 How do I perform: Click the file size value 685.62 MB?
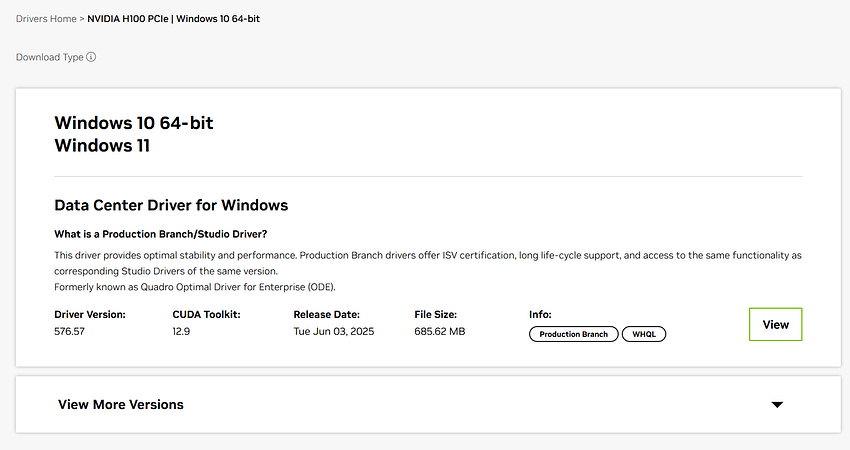tap(440, 331)
